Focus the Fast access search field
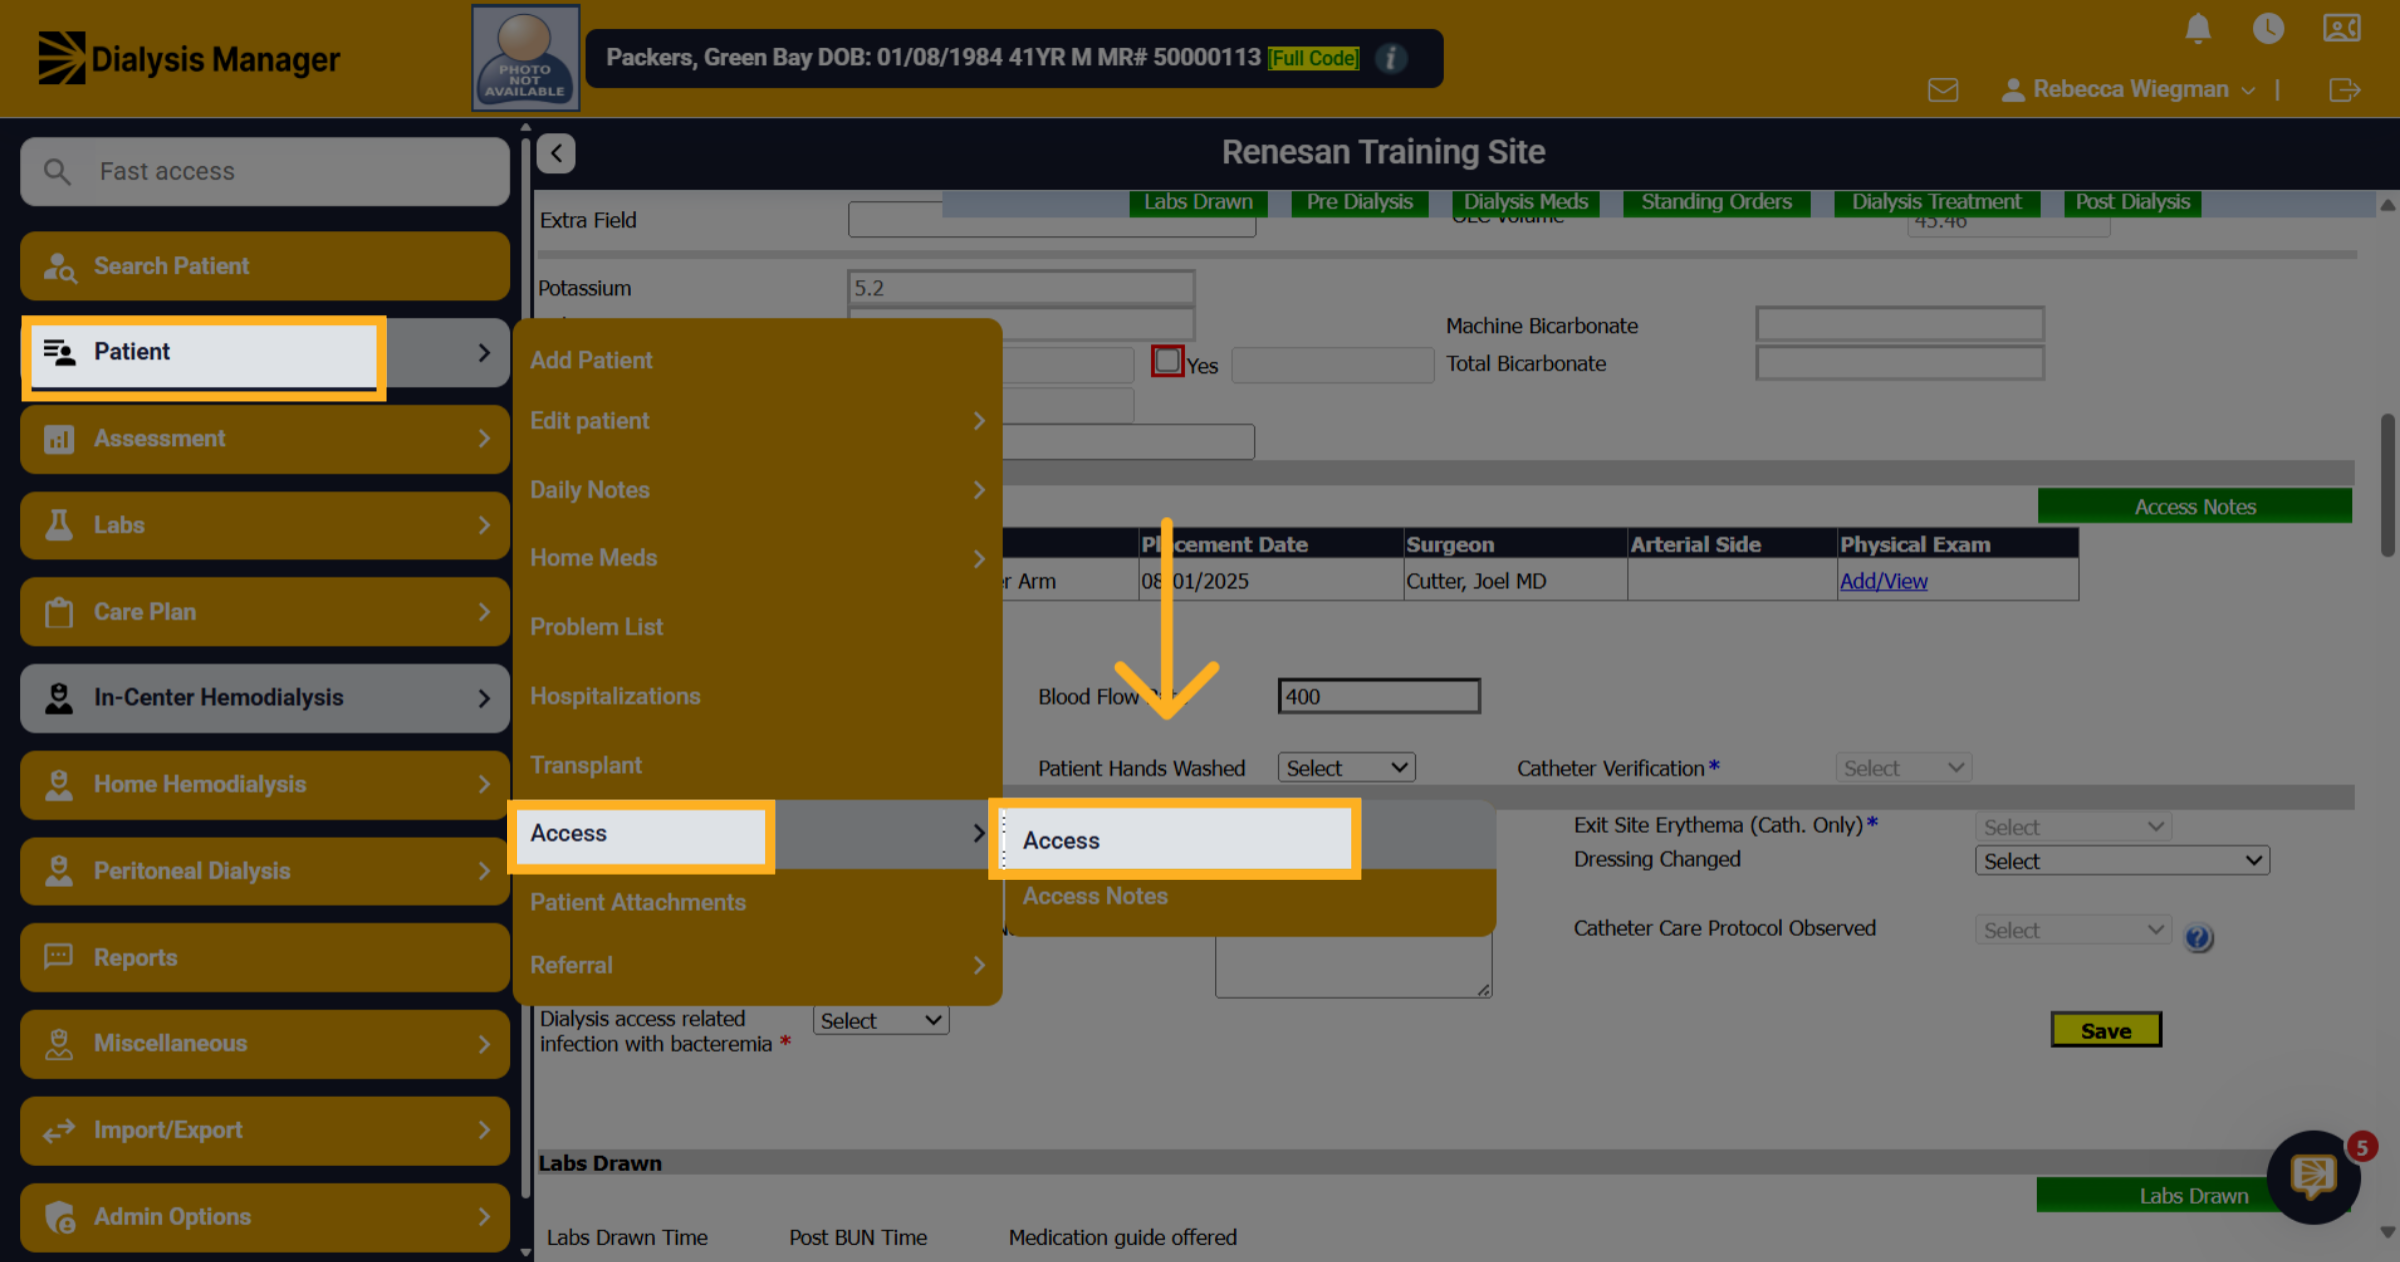Viewport: 2400px width, 1262px height. pos(265,172)
